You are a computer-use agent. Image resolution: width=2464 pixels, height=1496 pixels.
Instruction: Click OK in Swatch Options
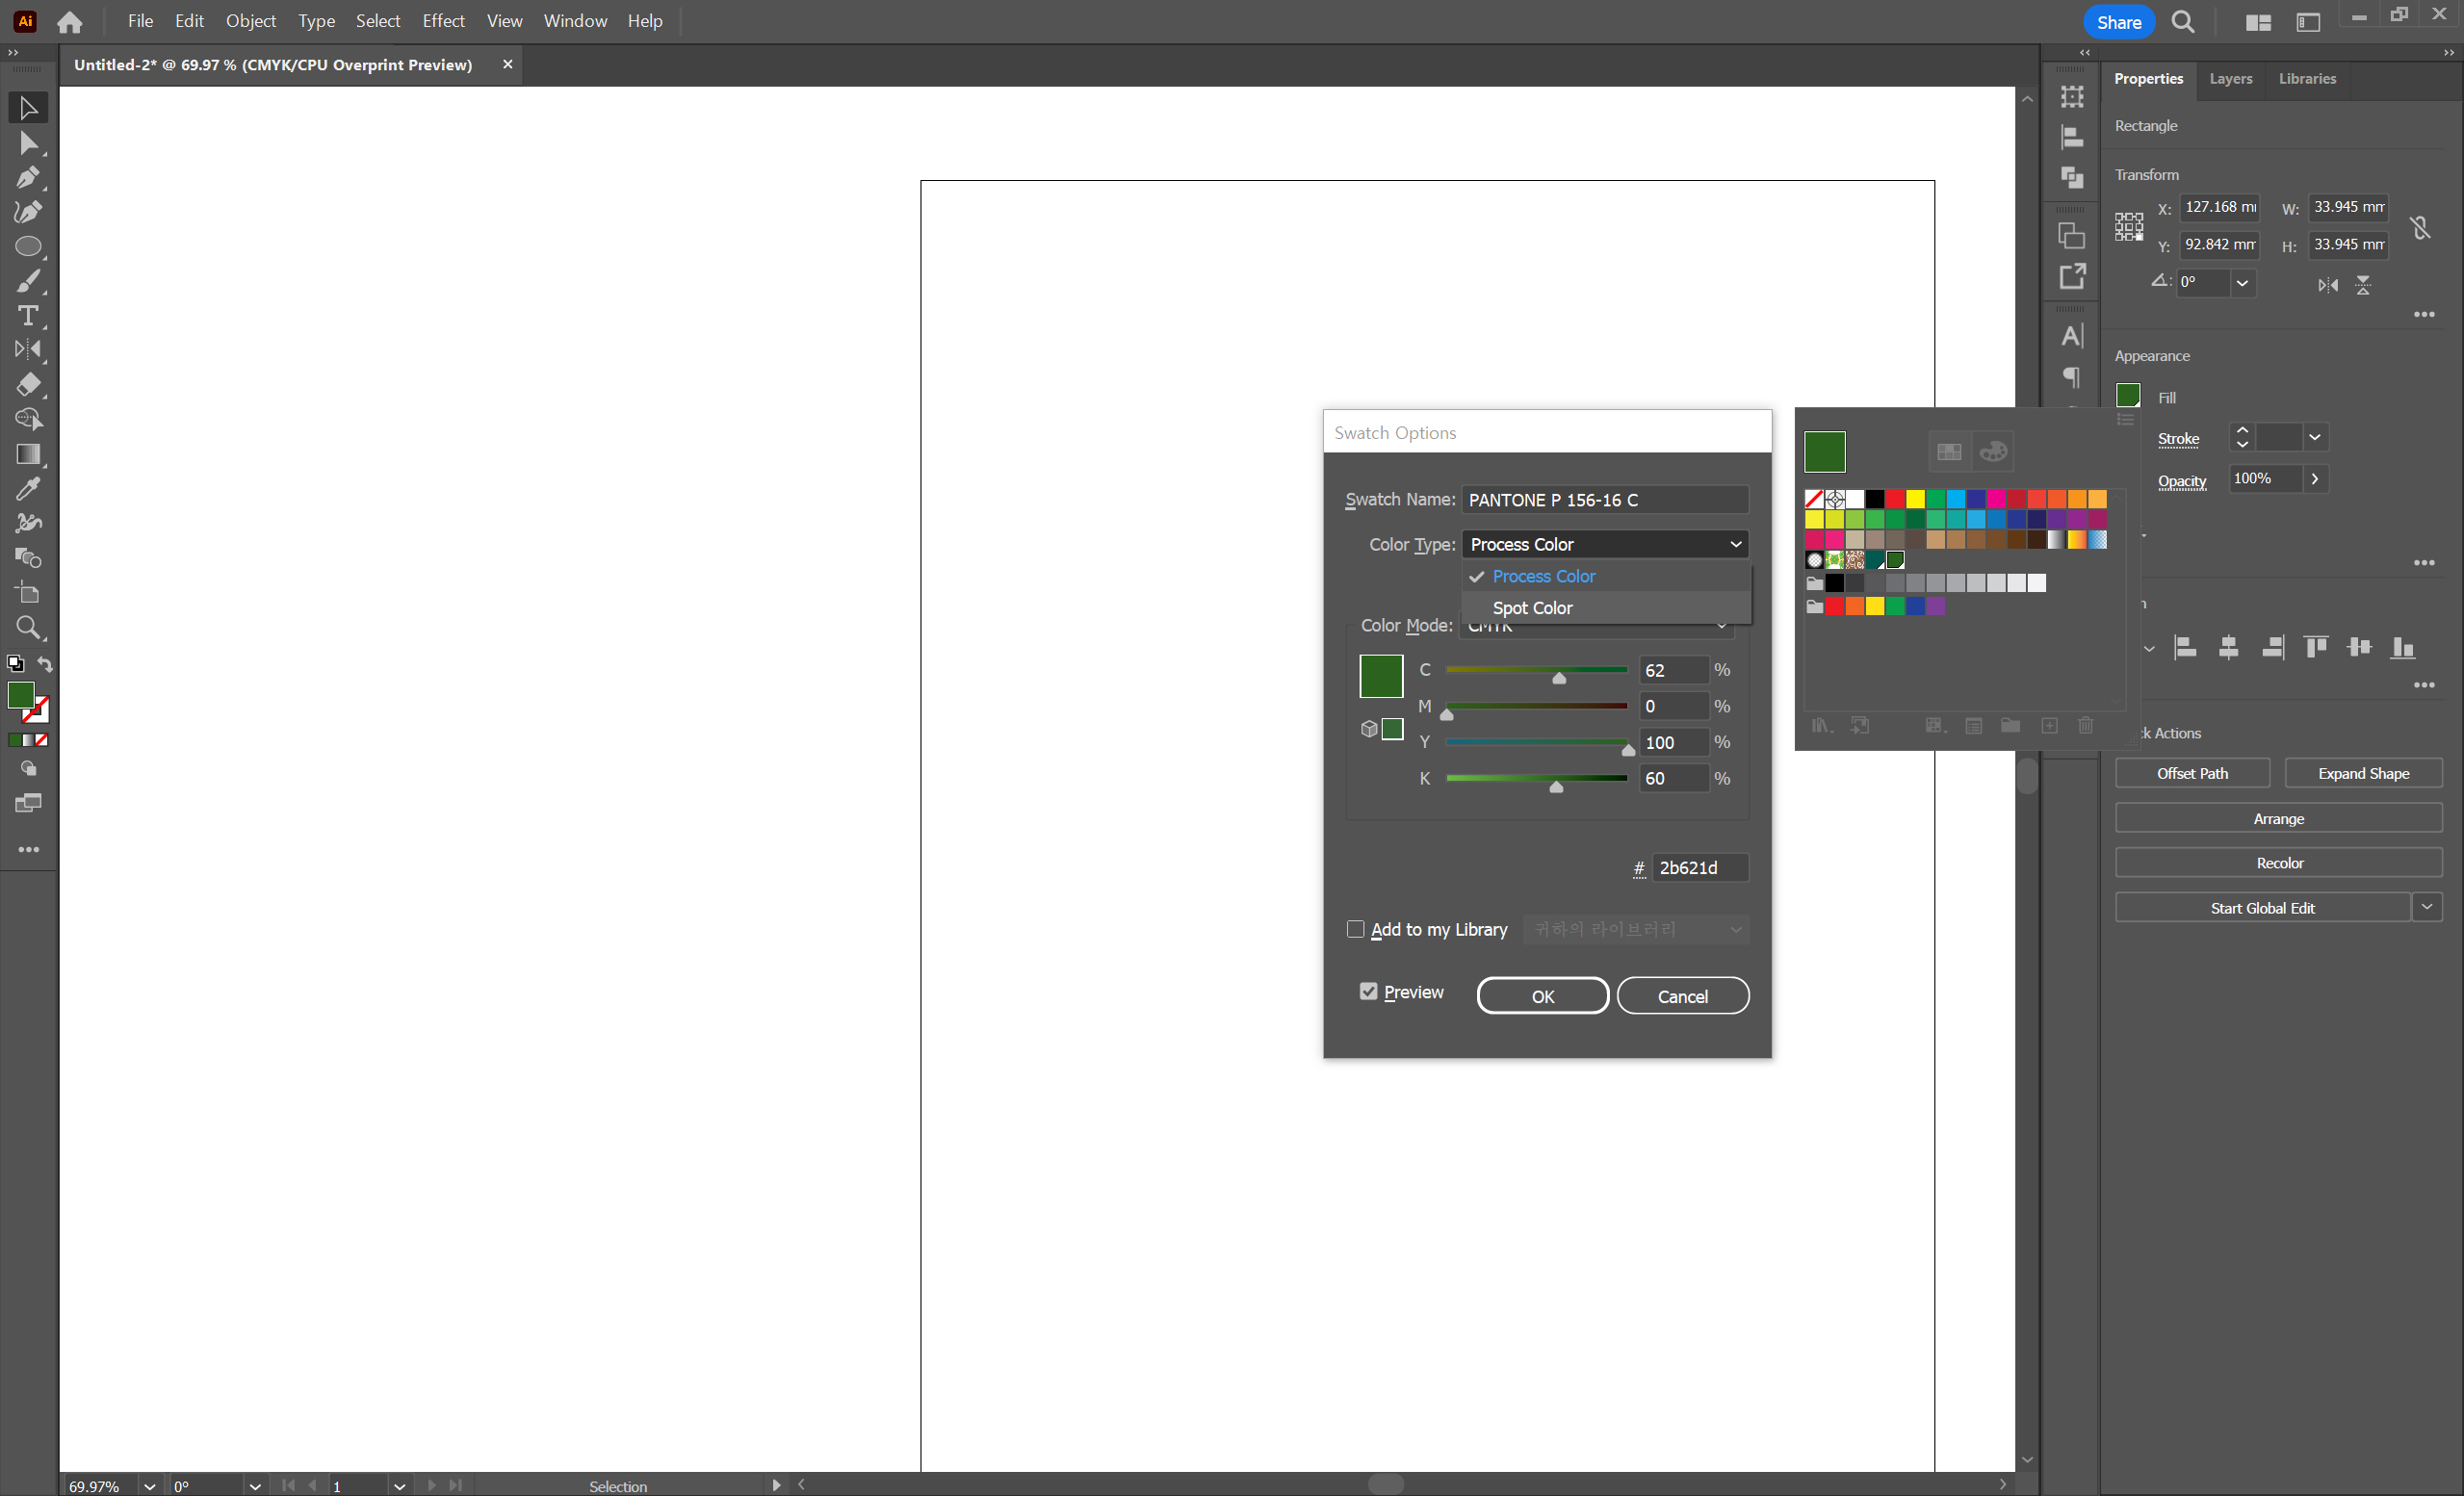1542,996
